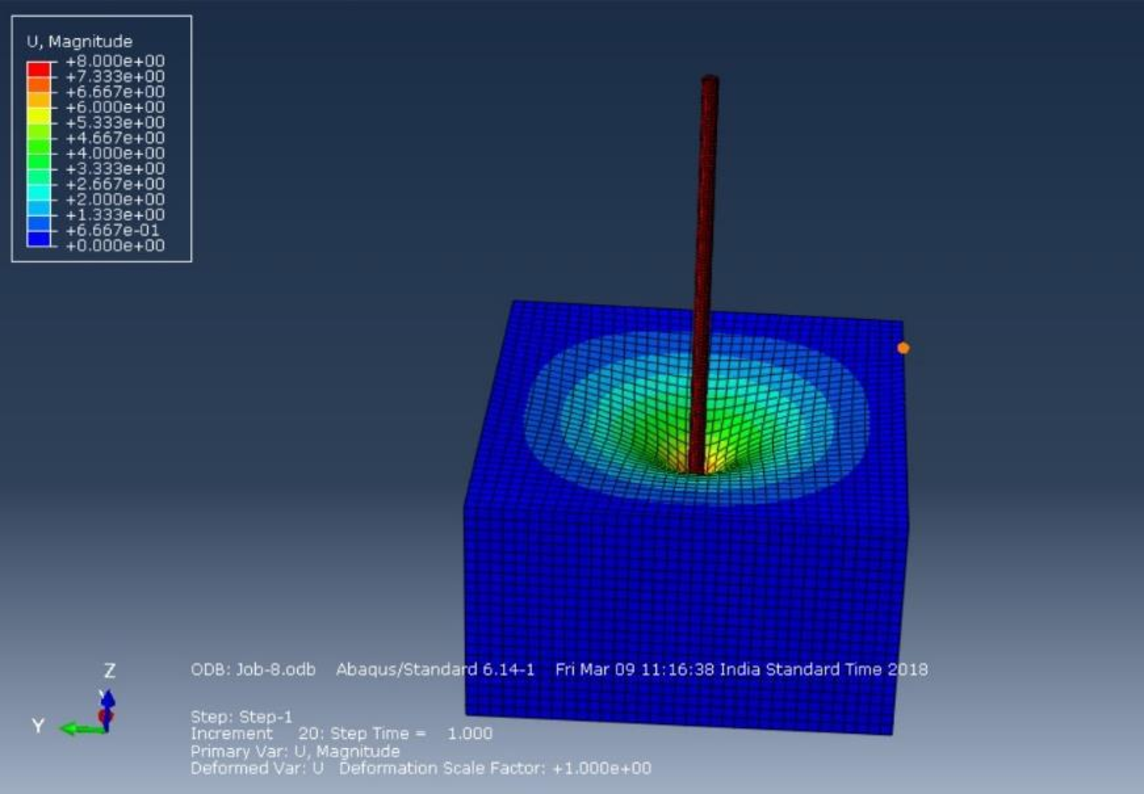Select the orange node marker on the block edge
1144x794 pixels.
pos(904,347)
